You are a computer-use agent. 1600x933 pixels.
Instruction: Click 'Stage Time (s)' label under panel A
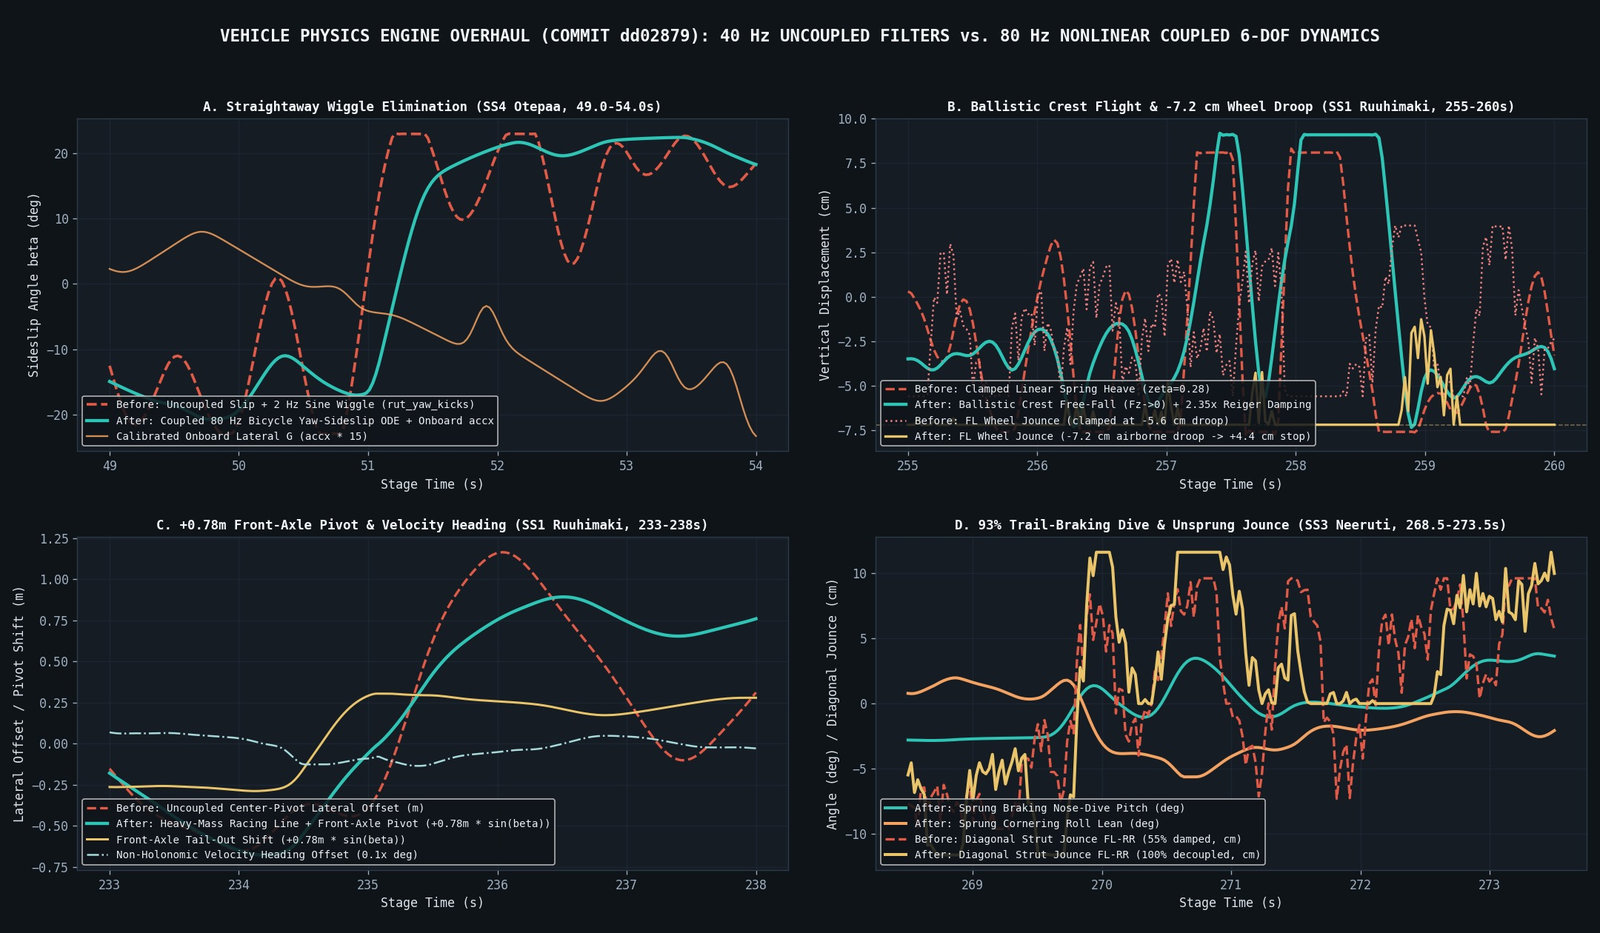pyautogui.click(x=432, y=484)
